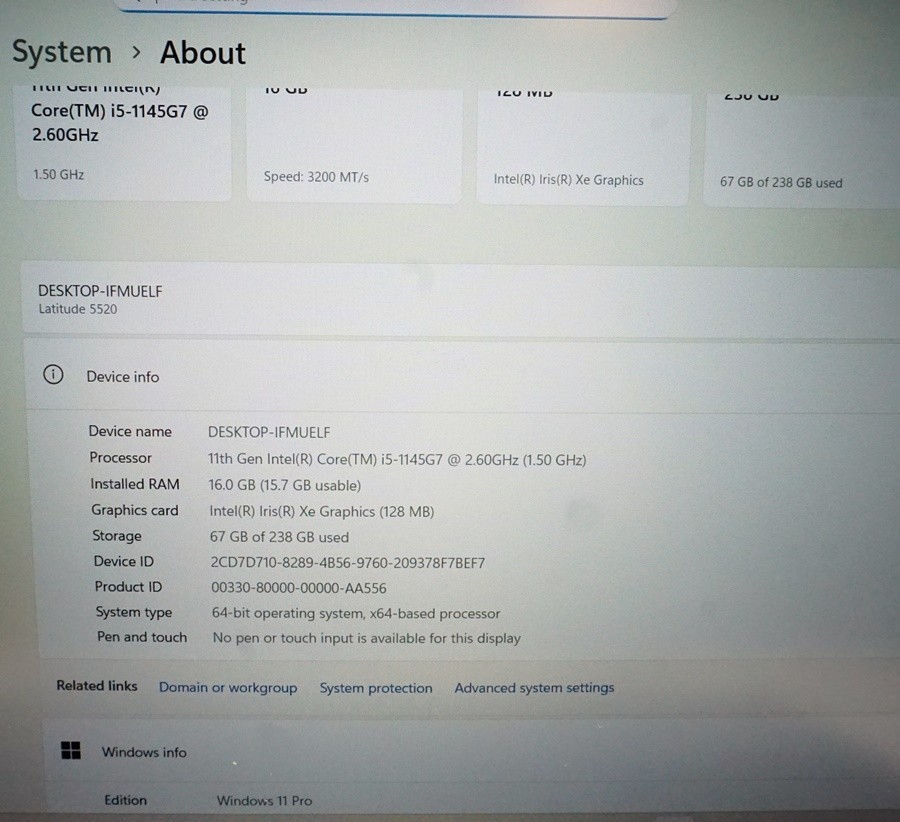Select Graphics card value Iris Xe Graphics (128 MB)
The height and width of the screenshot is (822, 900).
tap(321, 511)
